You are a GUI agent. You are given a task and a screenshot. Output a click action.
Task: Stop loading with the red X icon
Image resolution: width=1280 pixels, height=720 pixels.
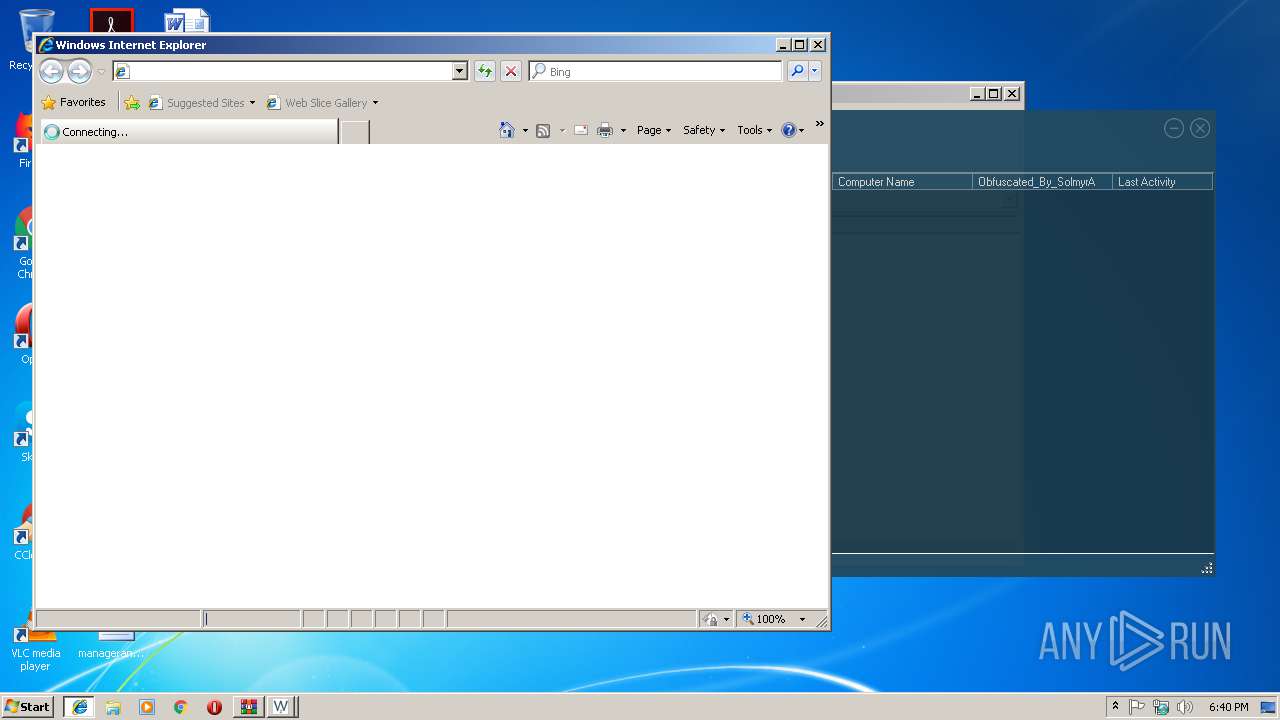tap(511, 71)
